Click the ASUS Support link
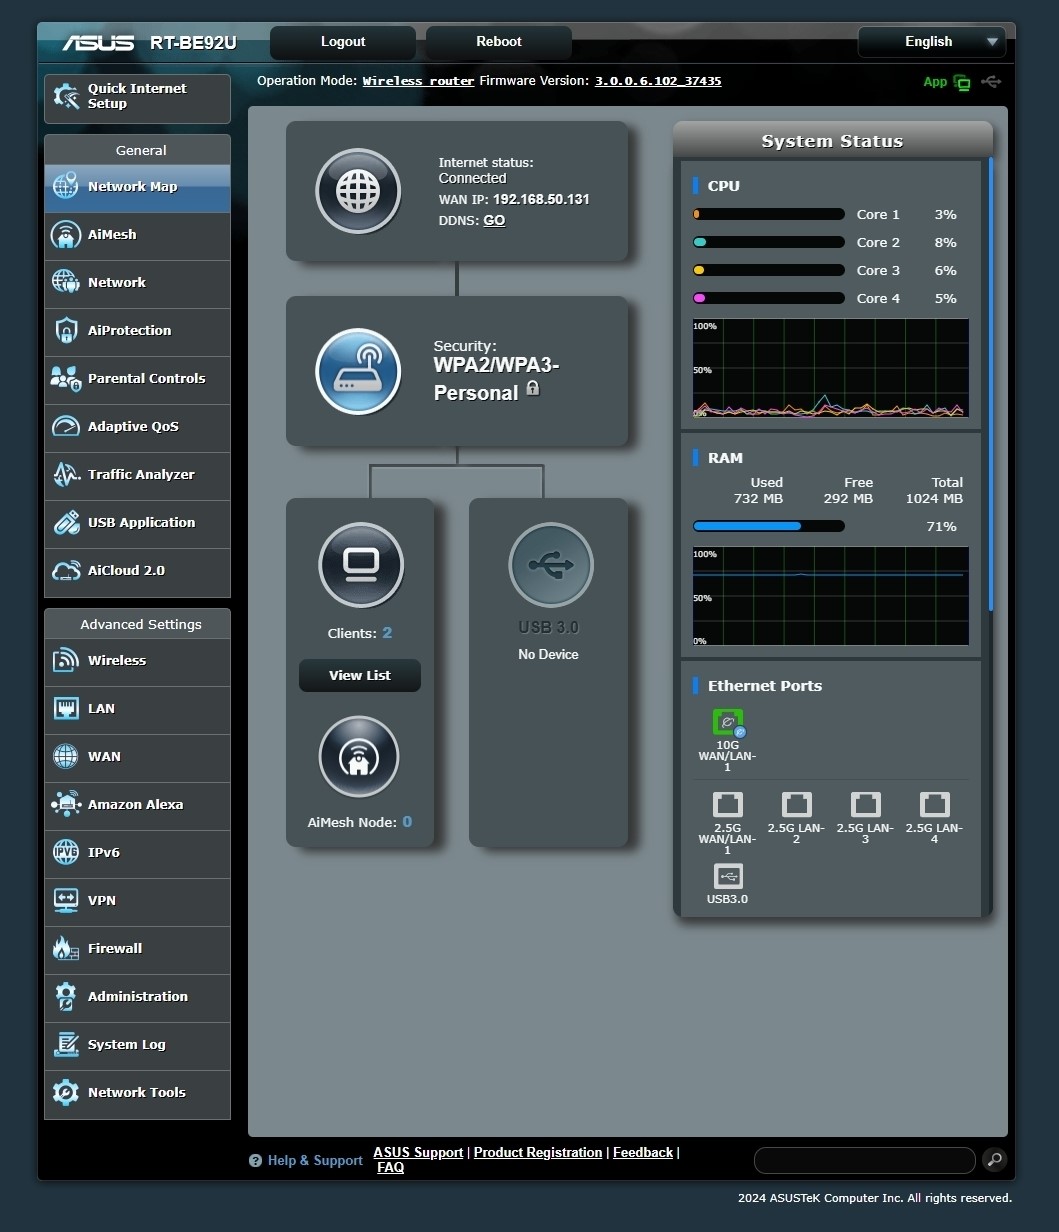Screen dimensions: 1059x1232 pyautogui.click(x=418, y=1152)
